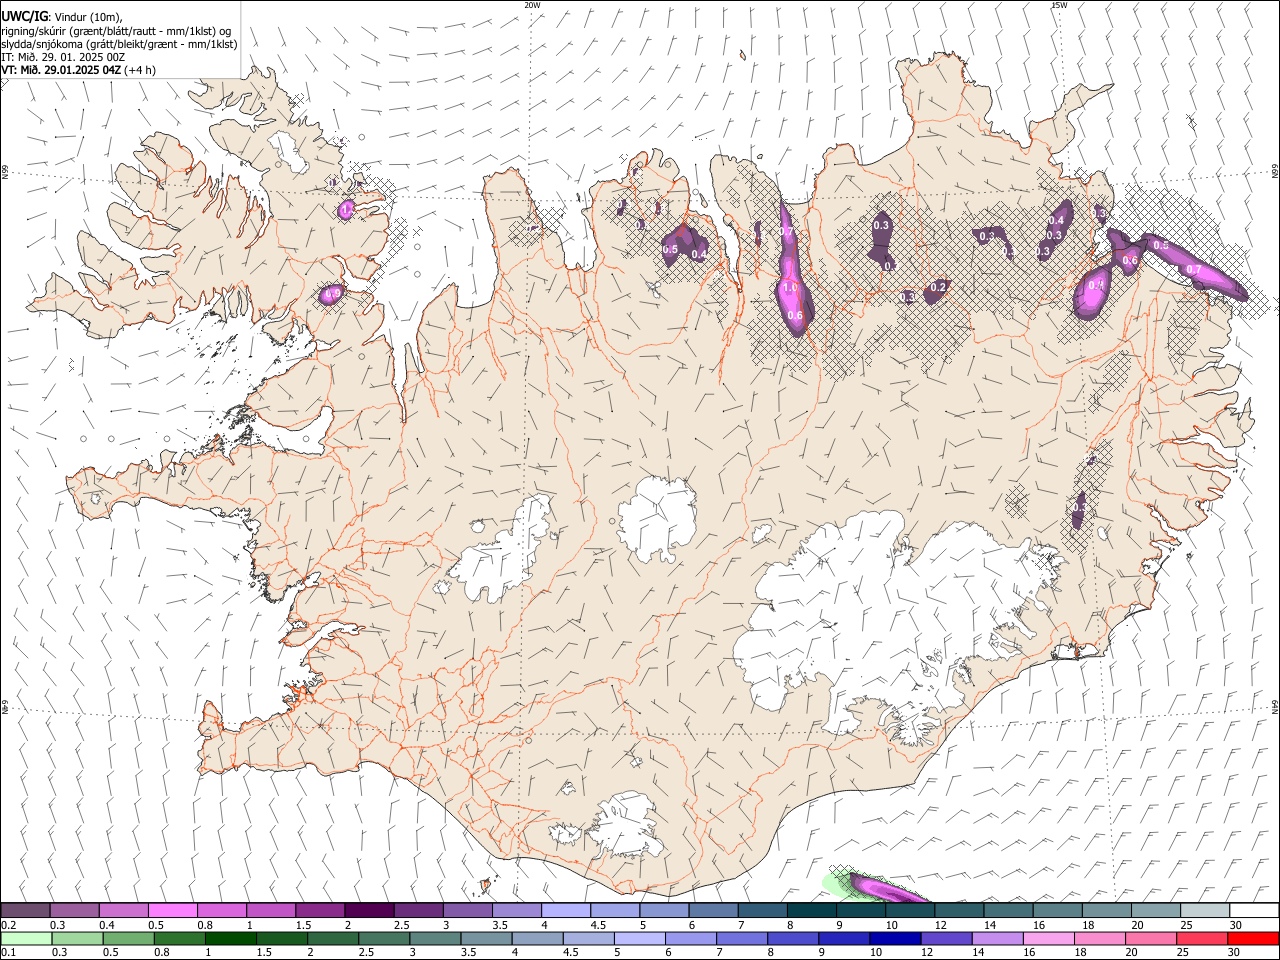Click the '1.0' value in the central snow band

pyautogui.click(x=790, y=288)
